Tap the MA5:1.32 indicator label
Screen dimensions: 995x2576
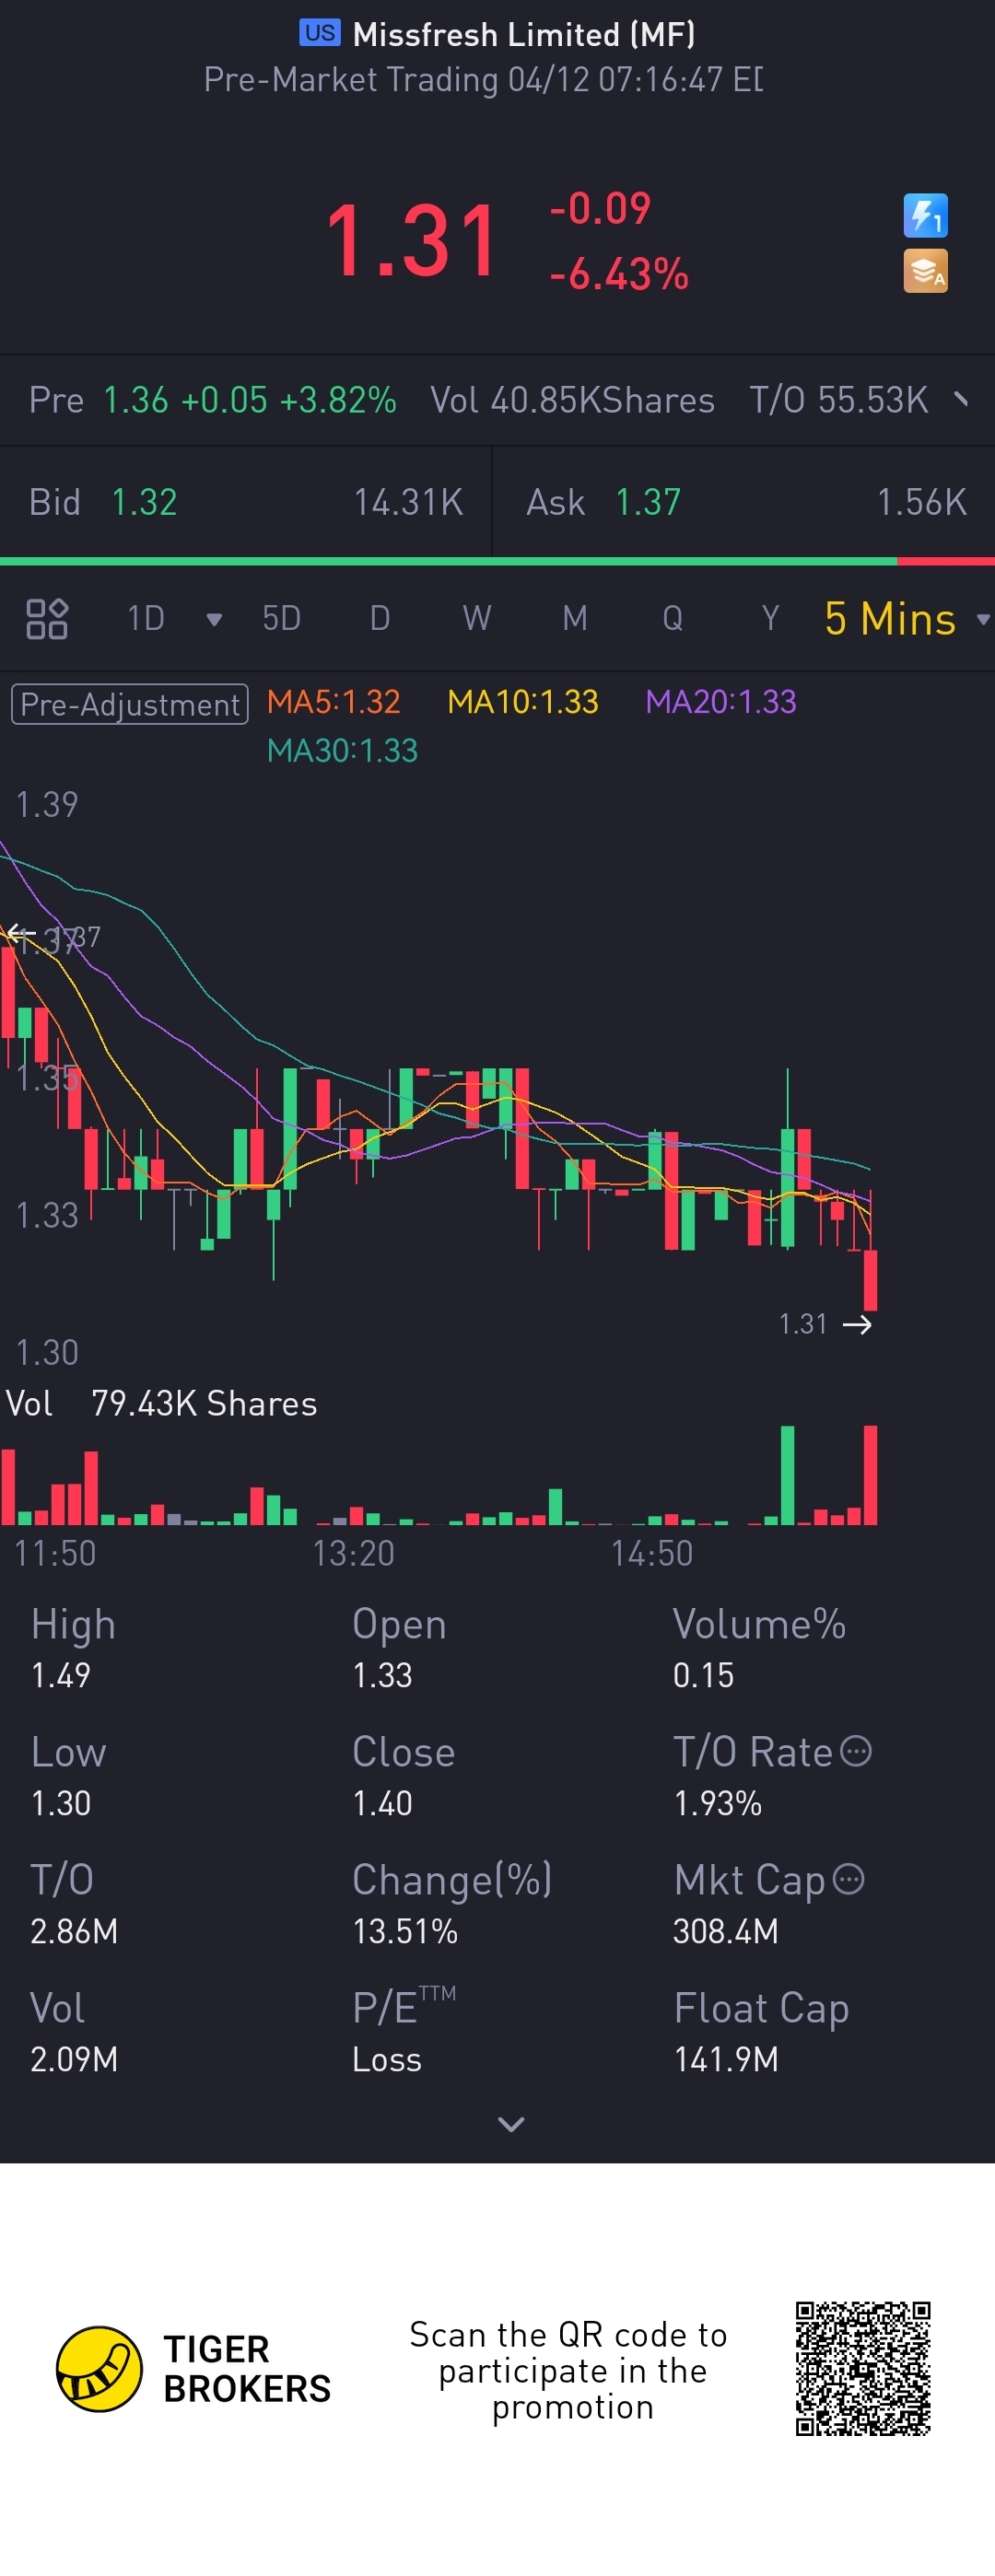point(334,702)
